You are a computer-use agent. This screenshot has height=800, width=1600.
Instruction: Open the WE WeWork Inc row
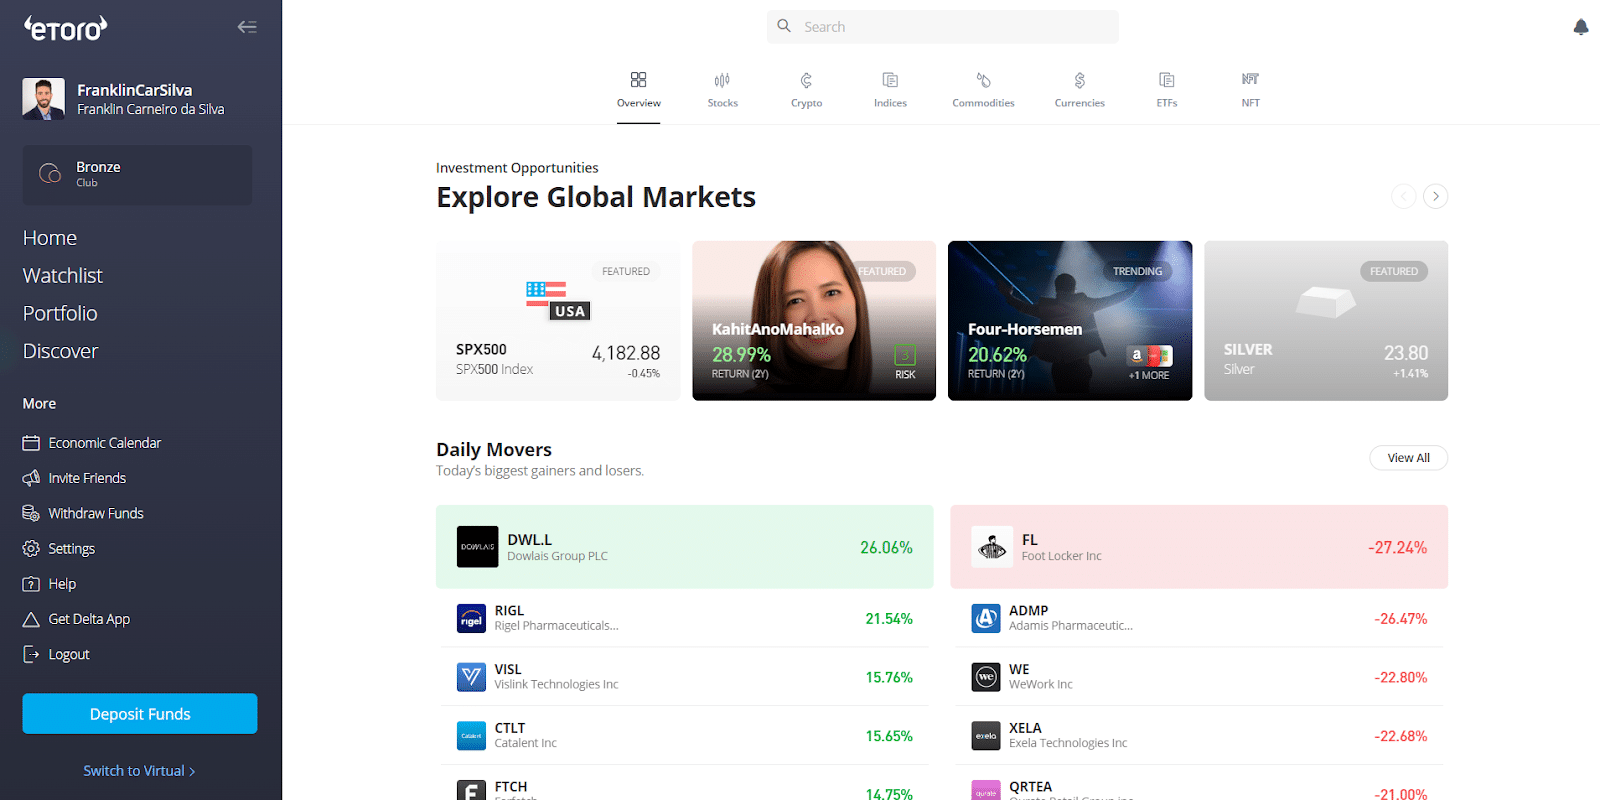pyautogui.click(x=1199, y=677)
